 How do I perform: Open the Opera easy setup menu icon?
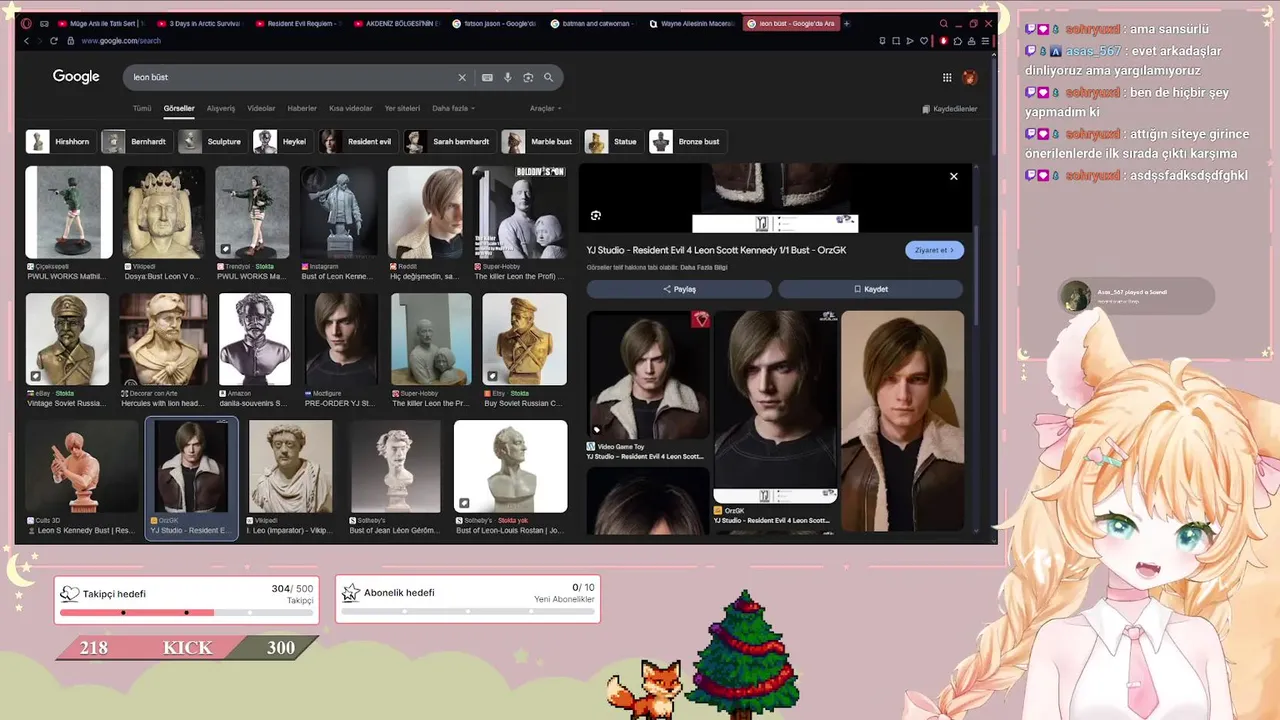pos(986,41)
